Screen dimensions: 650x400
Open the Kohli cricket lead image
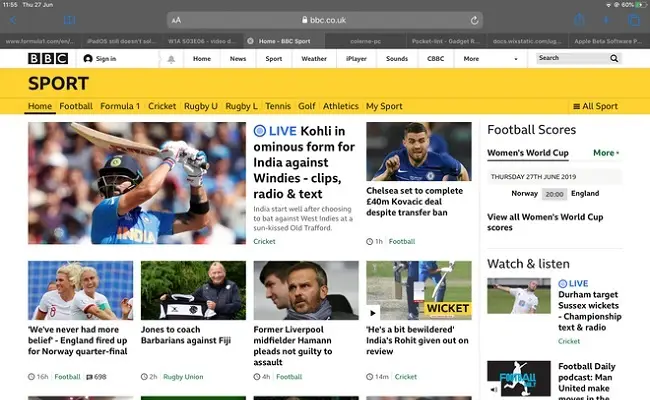click(136, 183)
